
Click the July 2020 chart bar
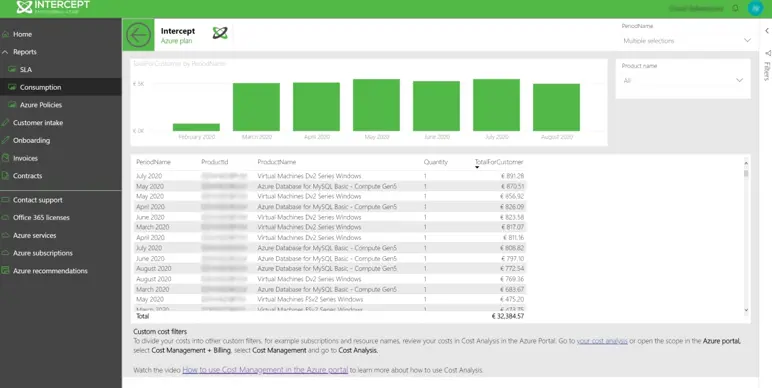(x=497, y=105)
